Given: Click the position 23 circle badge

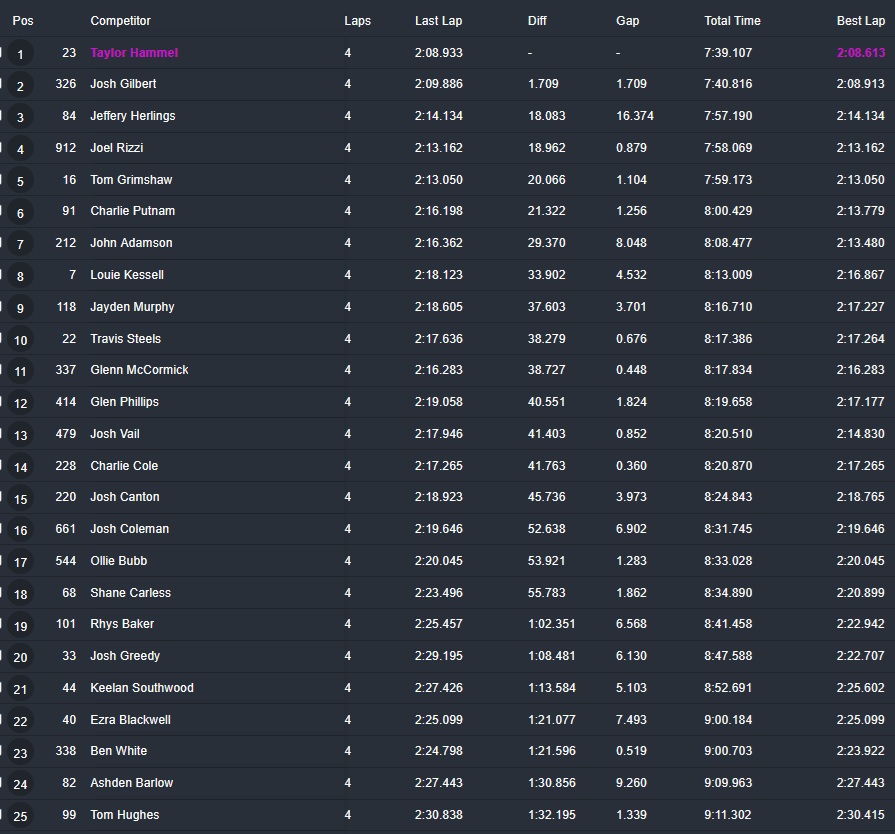Looking at the screenshot, I should tap(21, 753).
